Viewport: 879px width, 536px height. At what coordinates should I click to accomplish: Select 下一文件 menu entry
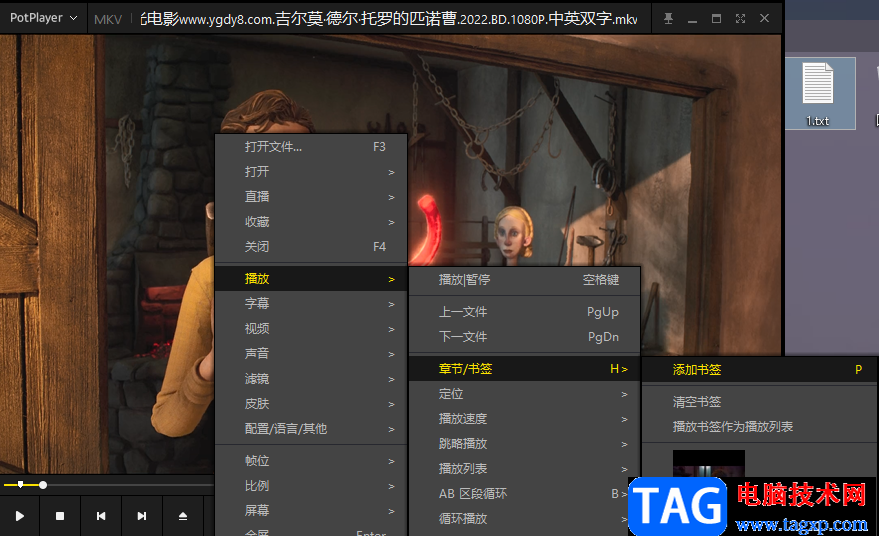click(524, 337)
